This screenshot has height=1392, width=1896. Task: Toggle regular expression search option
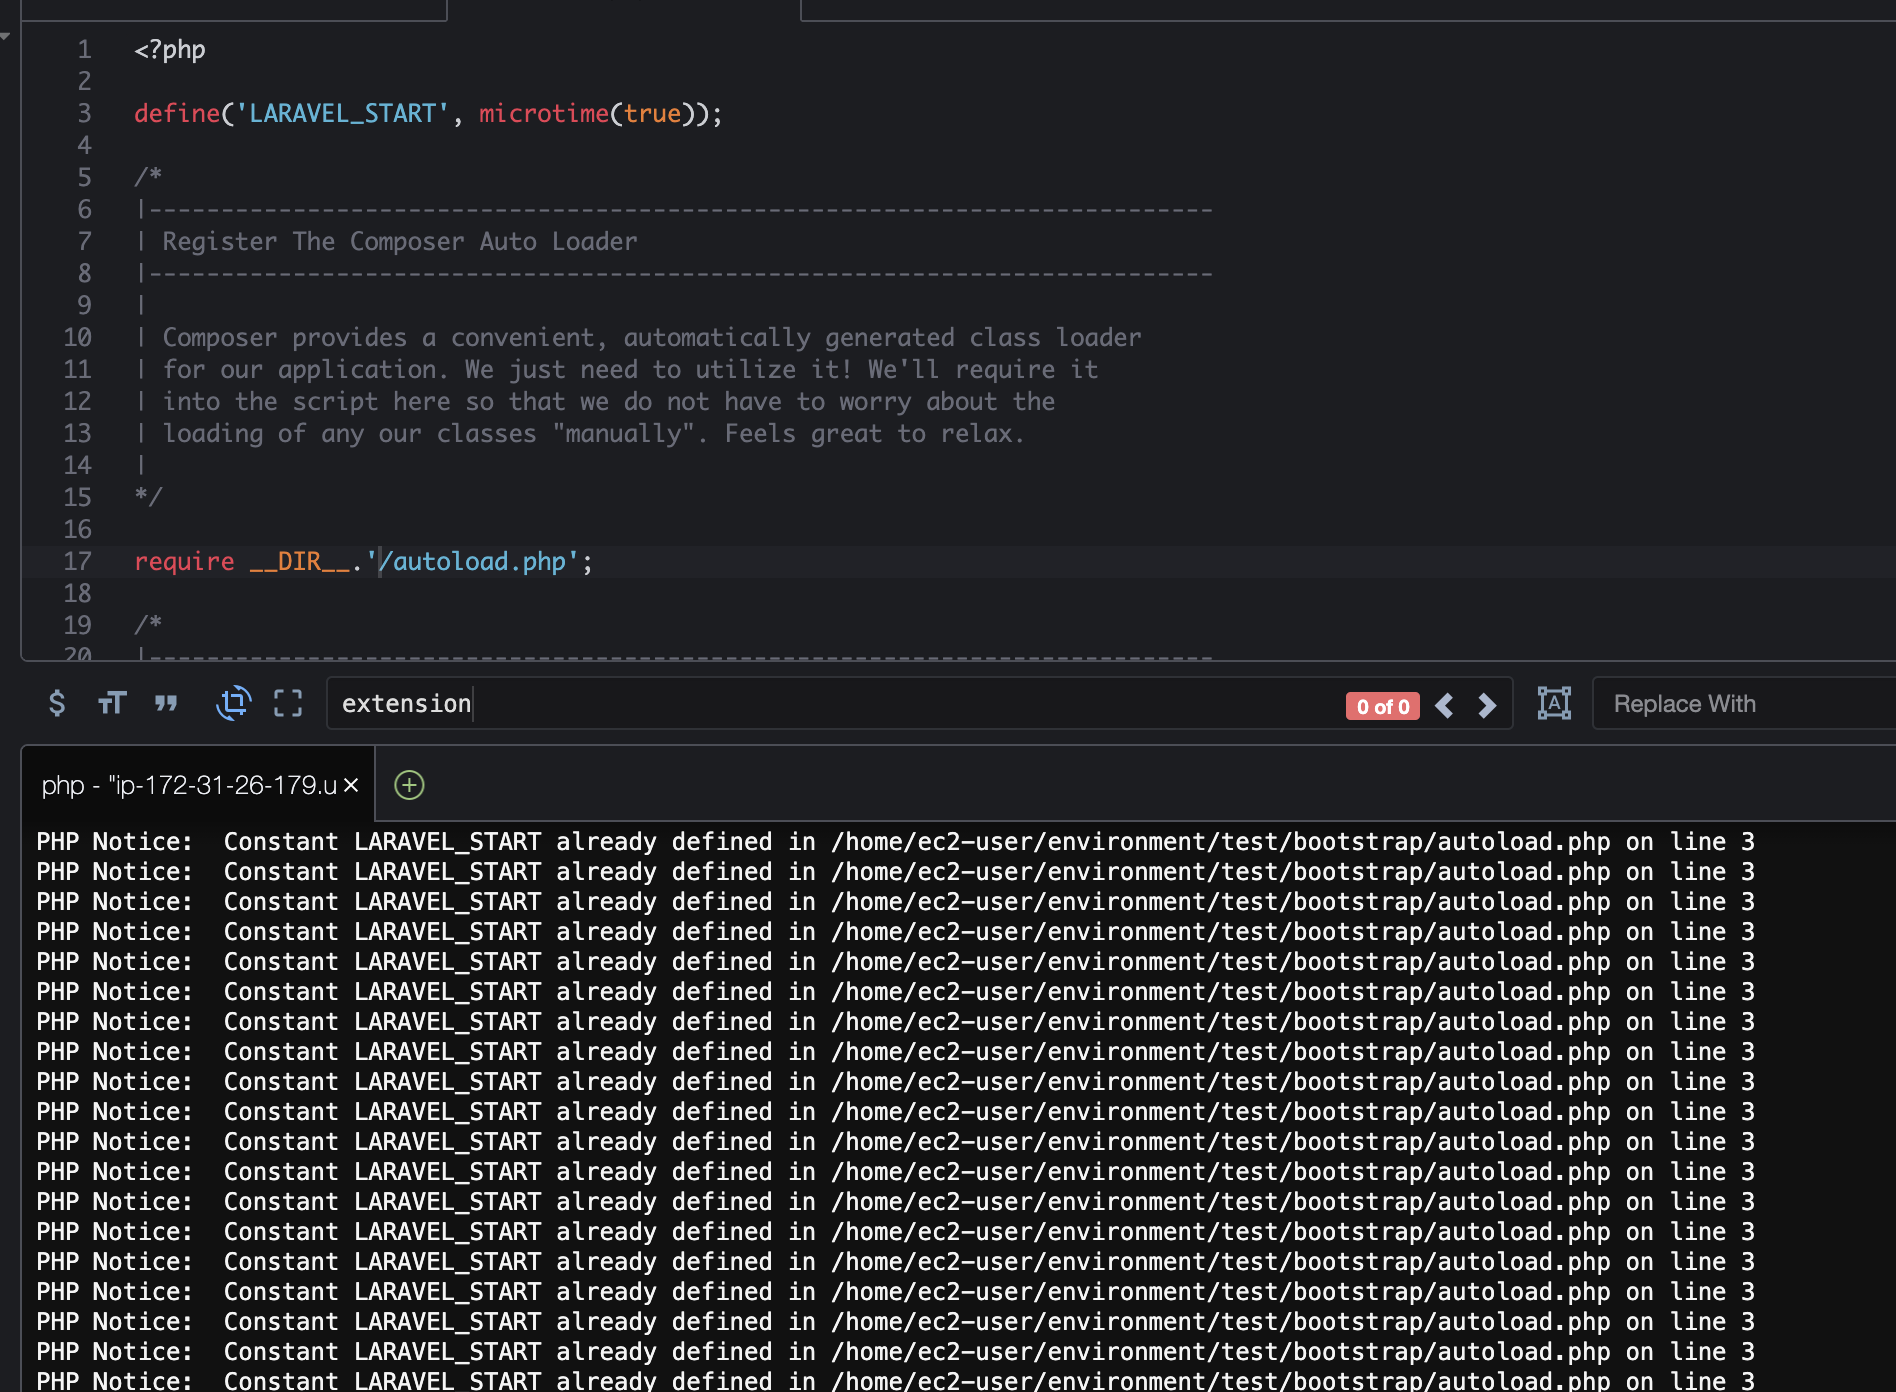57,704
